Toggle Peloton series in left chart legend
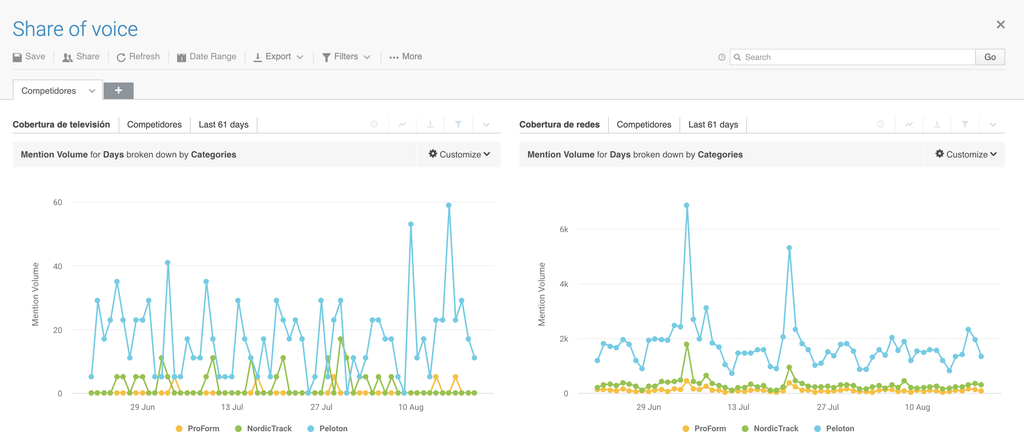The height and width of the screenshot is (447, 1024). click(x=333, y=429)
